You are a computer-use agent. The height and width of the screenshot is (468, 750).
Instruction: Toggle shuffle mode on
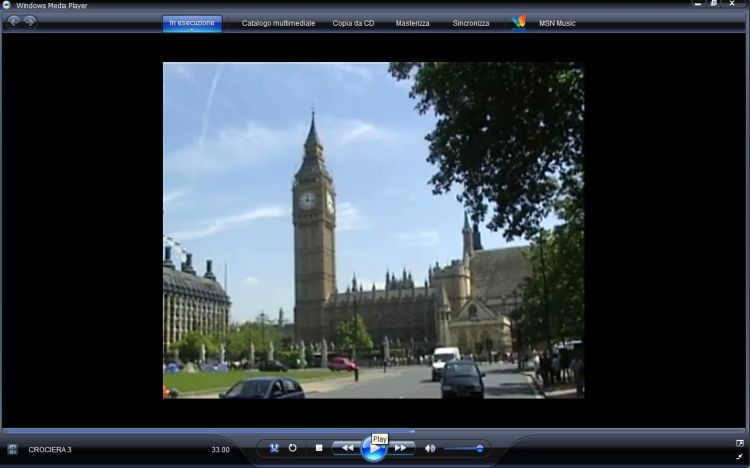point(274,448)
